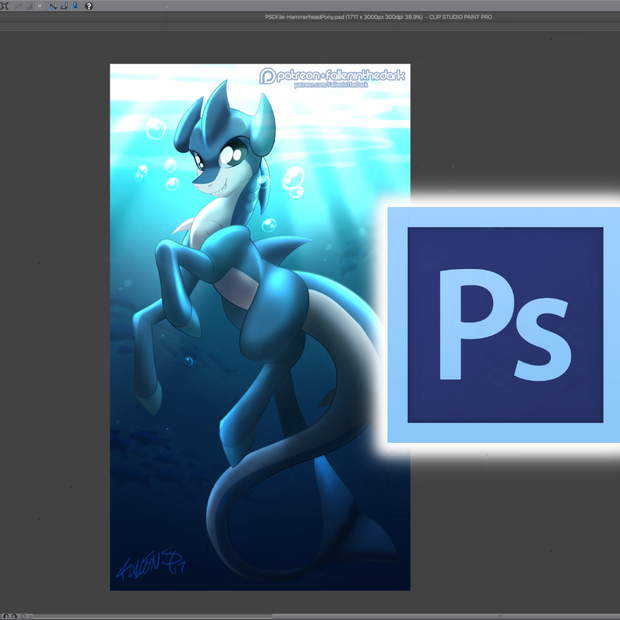Viewport: 620px width, 620px height.
Task: Toggle Snap to Special Ruler icon
Action: pos(64,6)
